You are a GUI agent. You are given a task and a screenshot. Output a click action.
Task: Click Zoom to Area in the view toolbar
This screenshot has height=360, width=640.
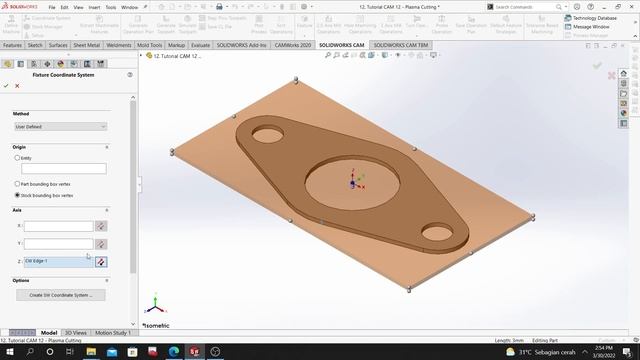click(x=336, y=55)
